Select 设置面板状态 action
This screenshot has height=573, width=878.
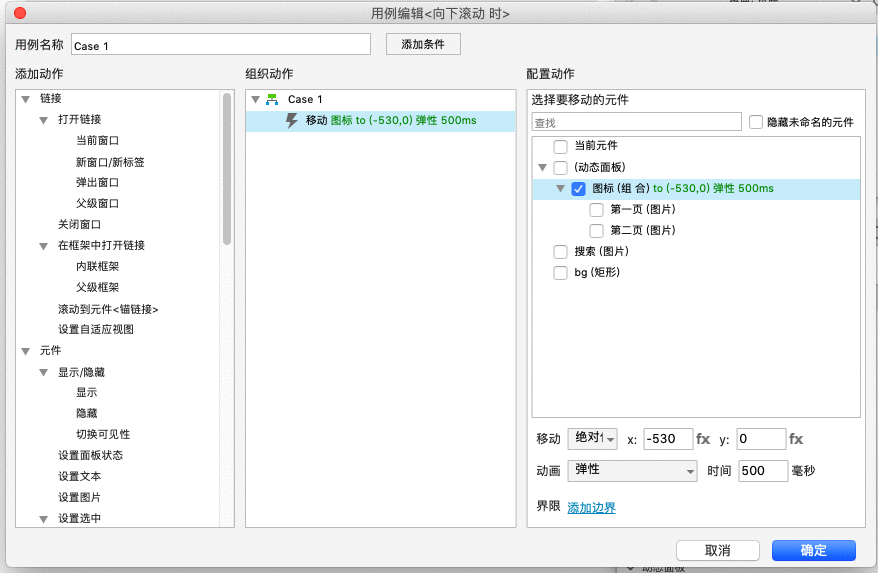click(90, 455)
